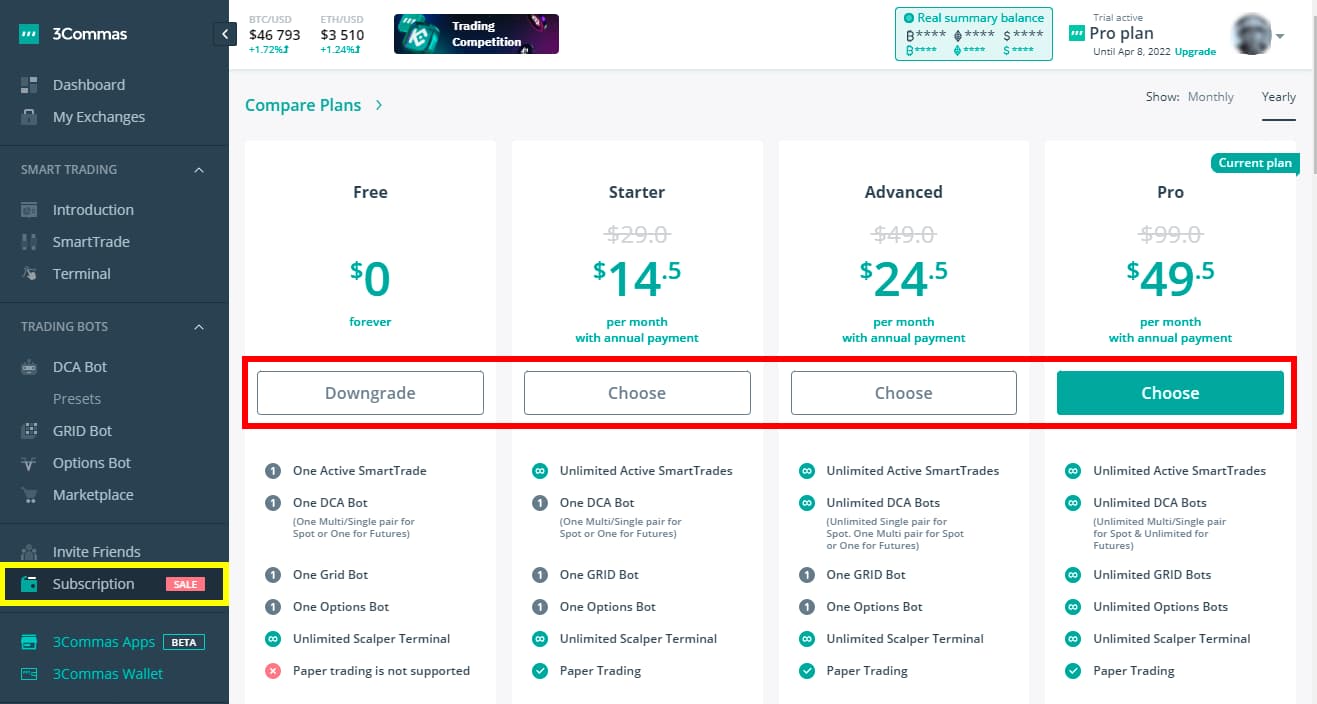
Task: Click the Starter $14.5 price text
Action: tap(637, 280)
